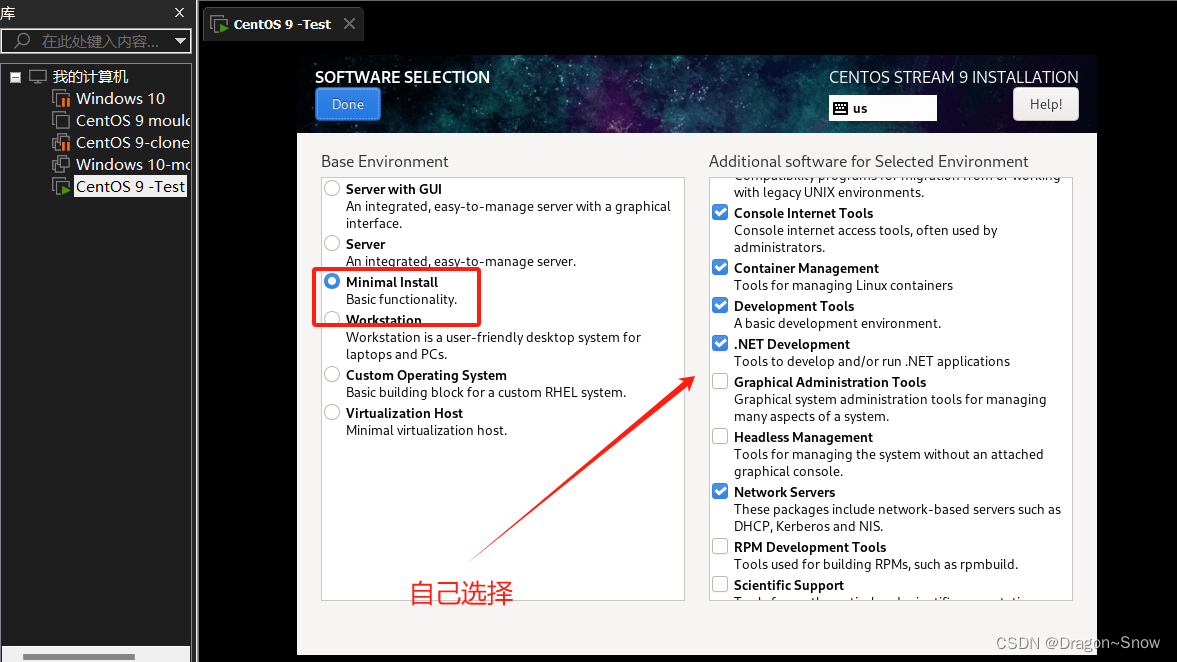
Task: Click the library search input field
Action: (96, 41)
